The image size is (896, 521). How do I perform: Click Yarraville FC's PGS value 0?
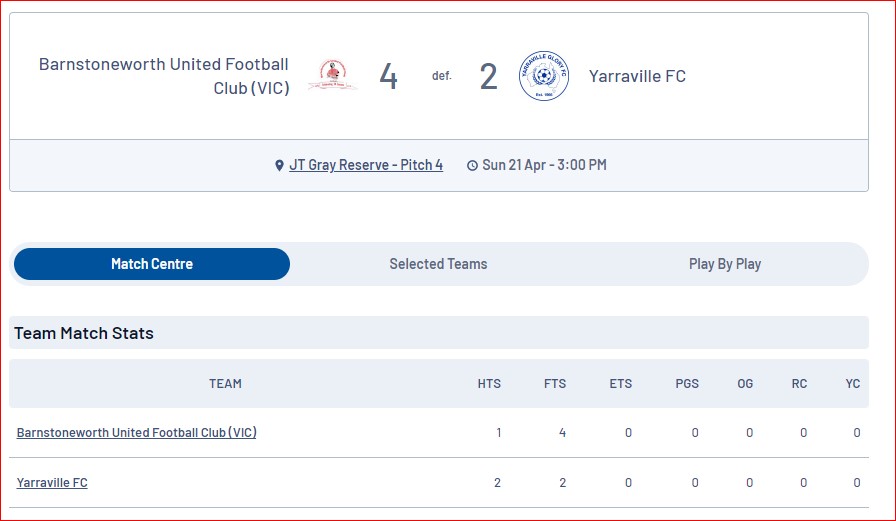(695, 483)
